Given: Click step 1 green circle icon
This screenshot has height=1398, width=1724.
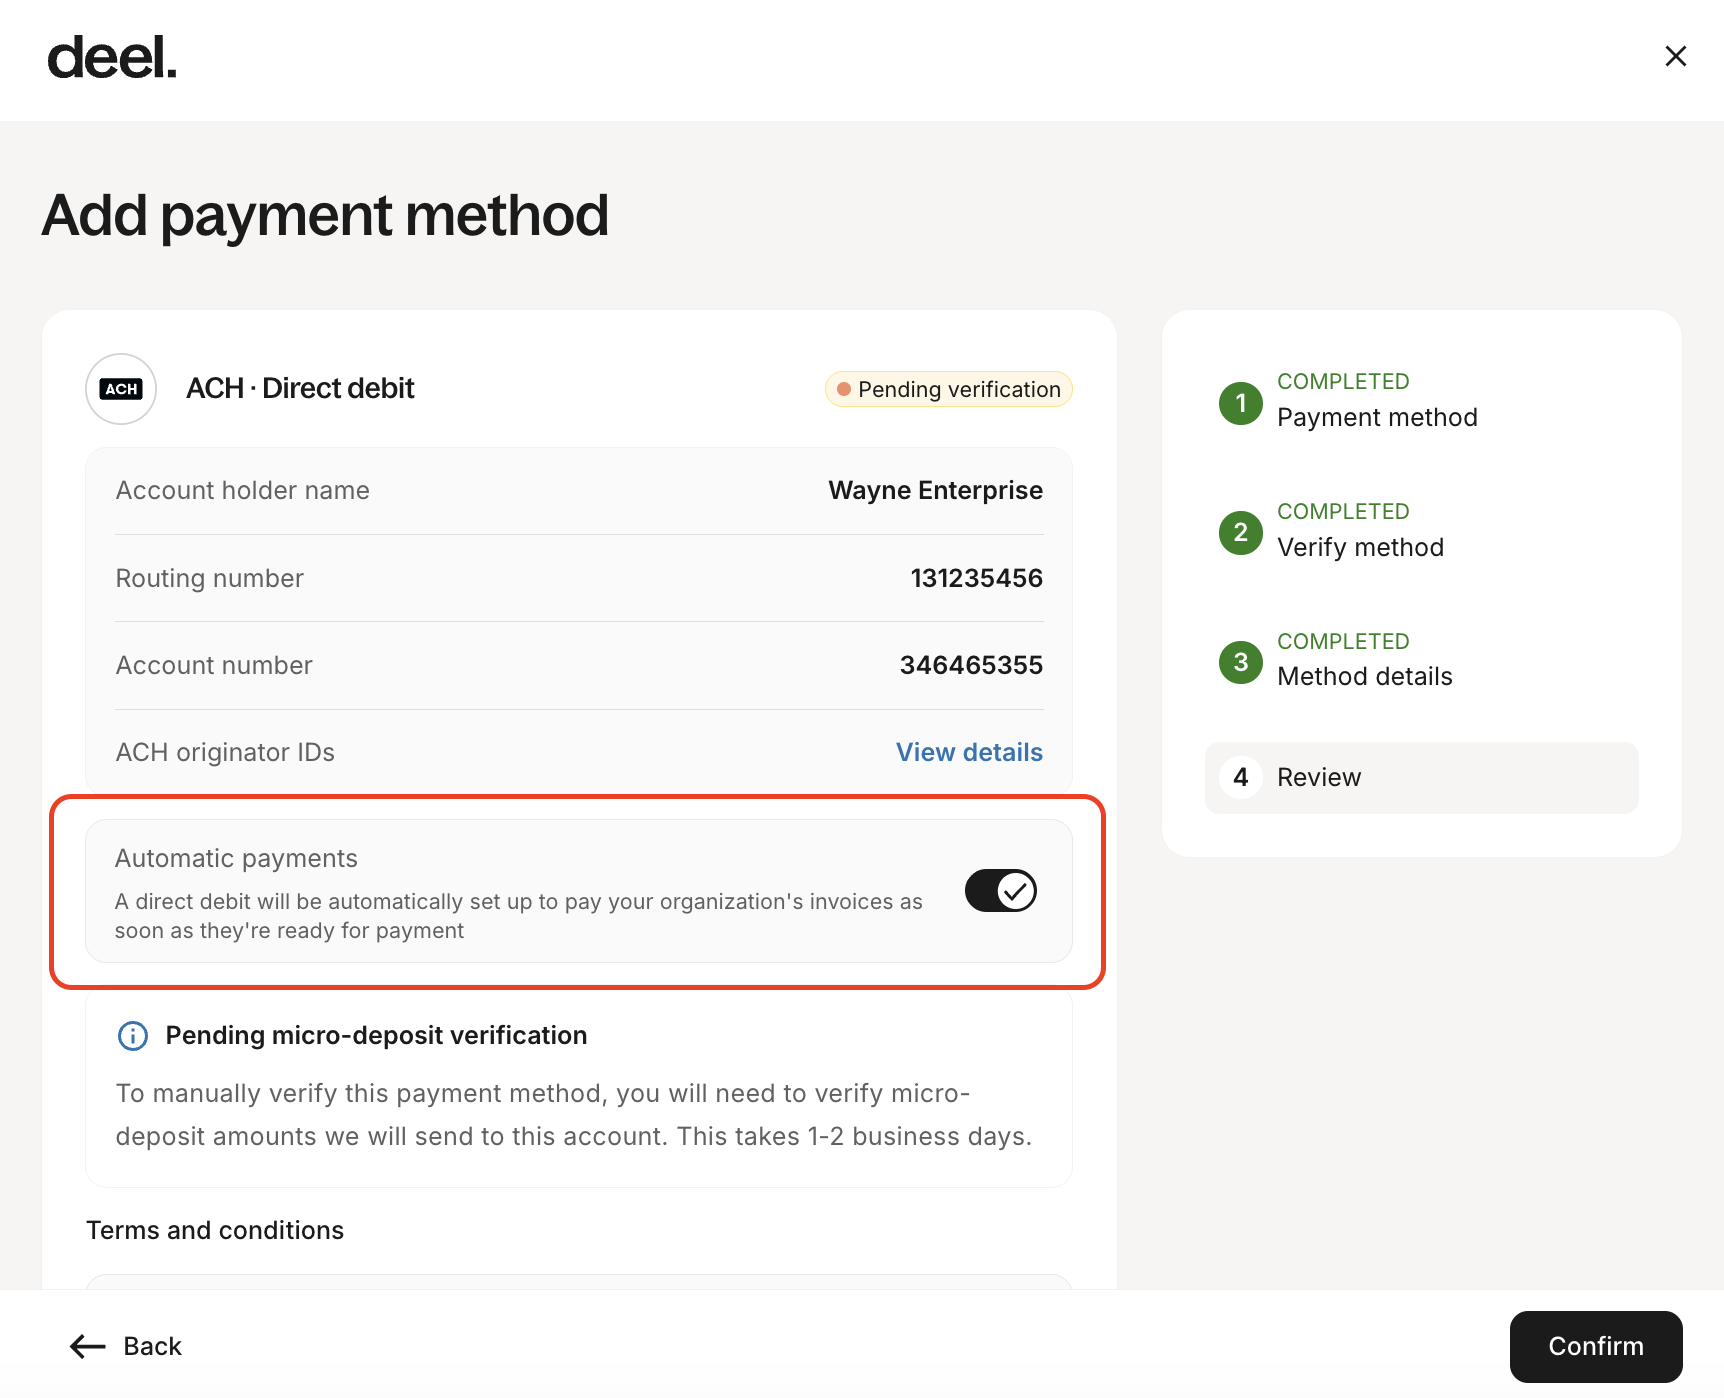Looking at the screenshot, I should pyautogui.click(x=1241, y=403).
